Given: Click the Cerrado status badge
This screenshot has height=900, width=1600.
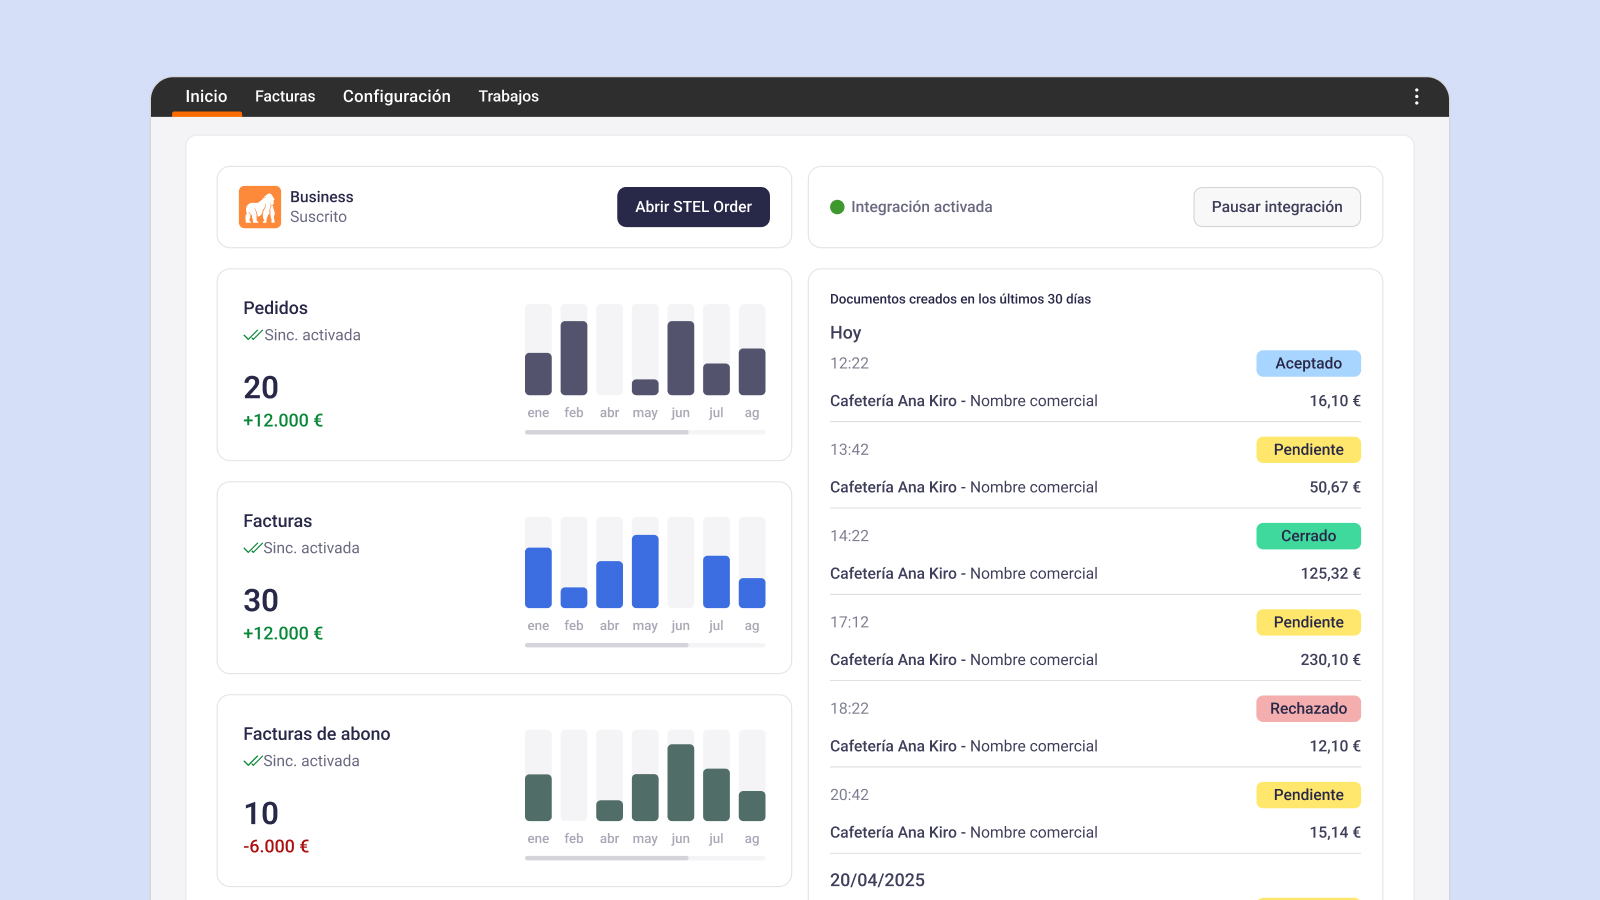Looking at the screenshot, I should coord(1308,536).
